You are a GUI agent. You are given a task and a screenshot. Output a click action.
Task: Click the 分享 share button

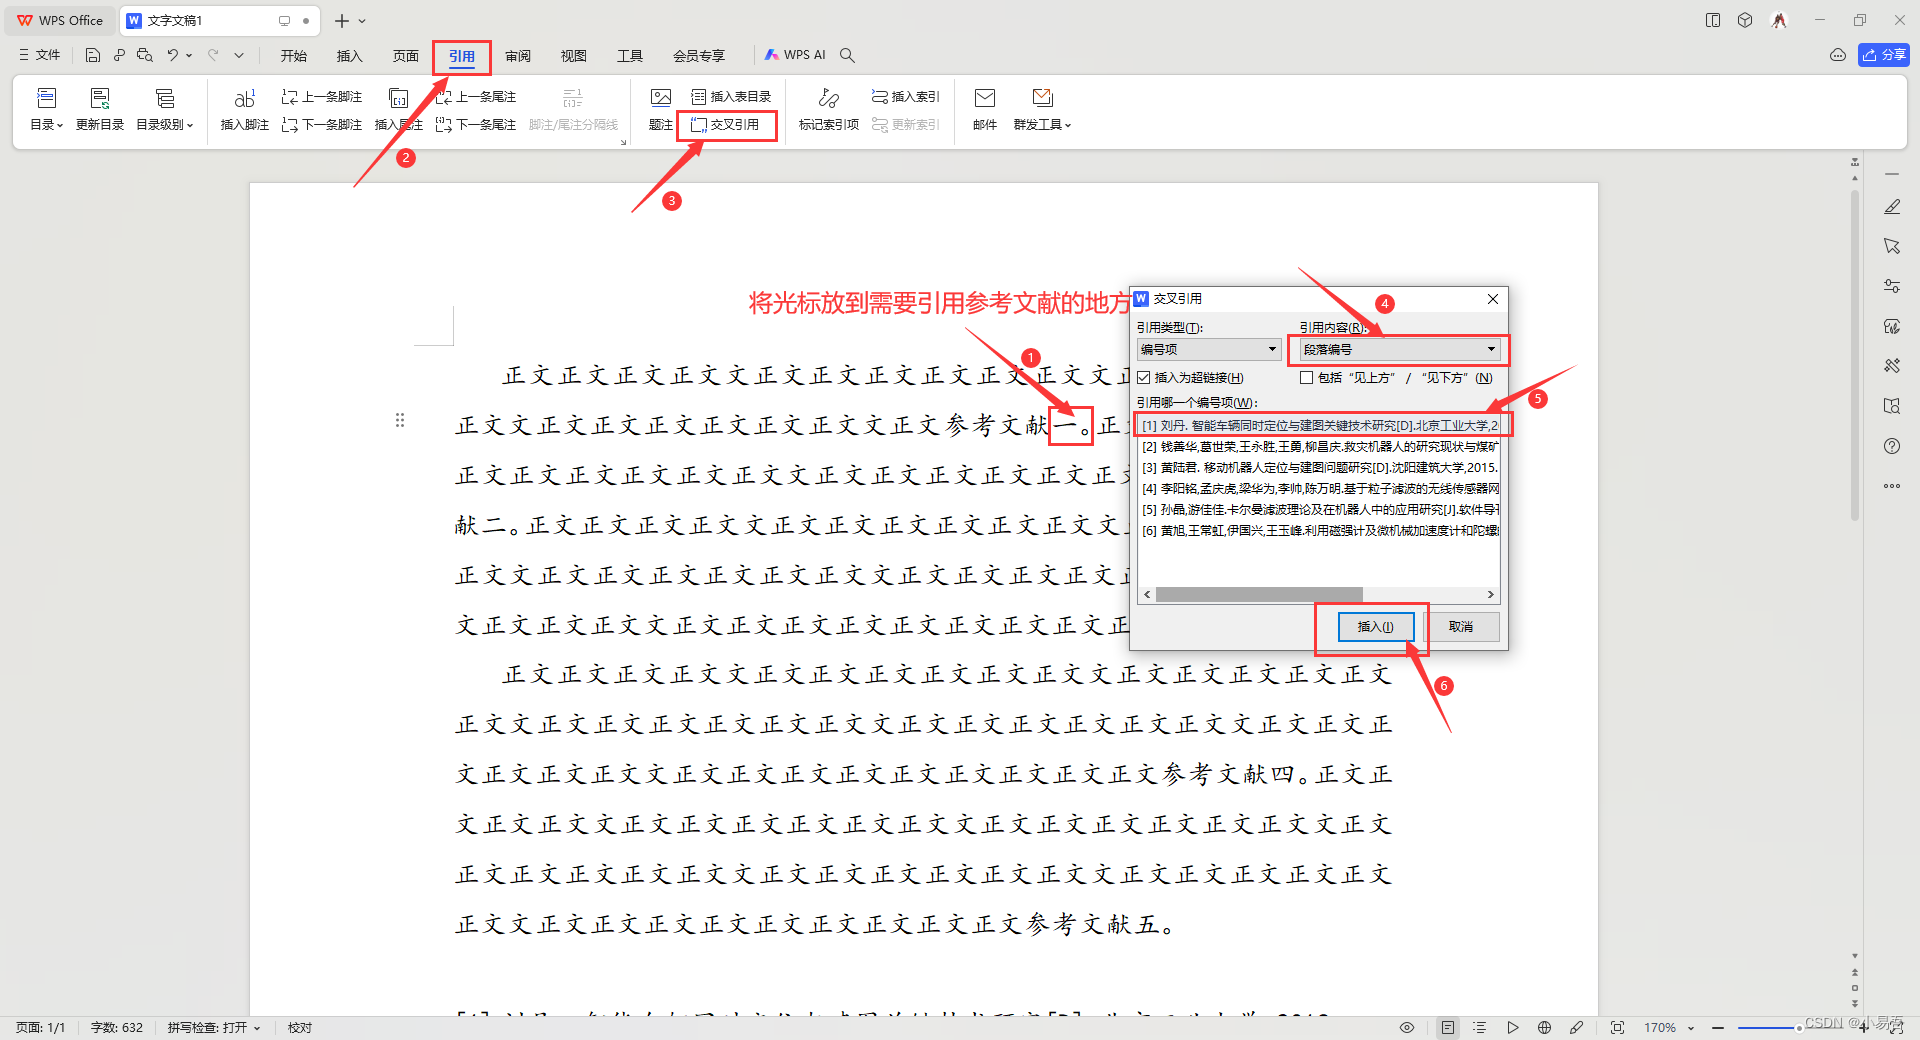click(1884, 55)
